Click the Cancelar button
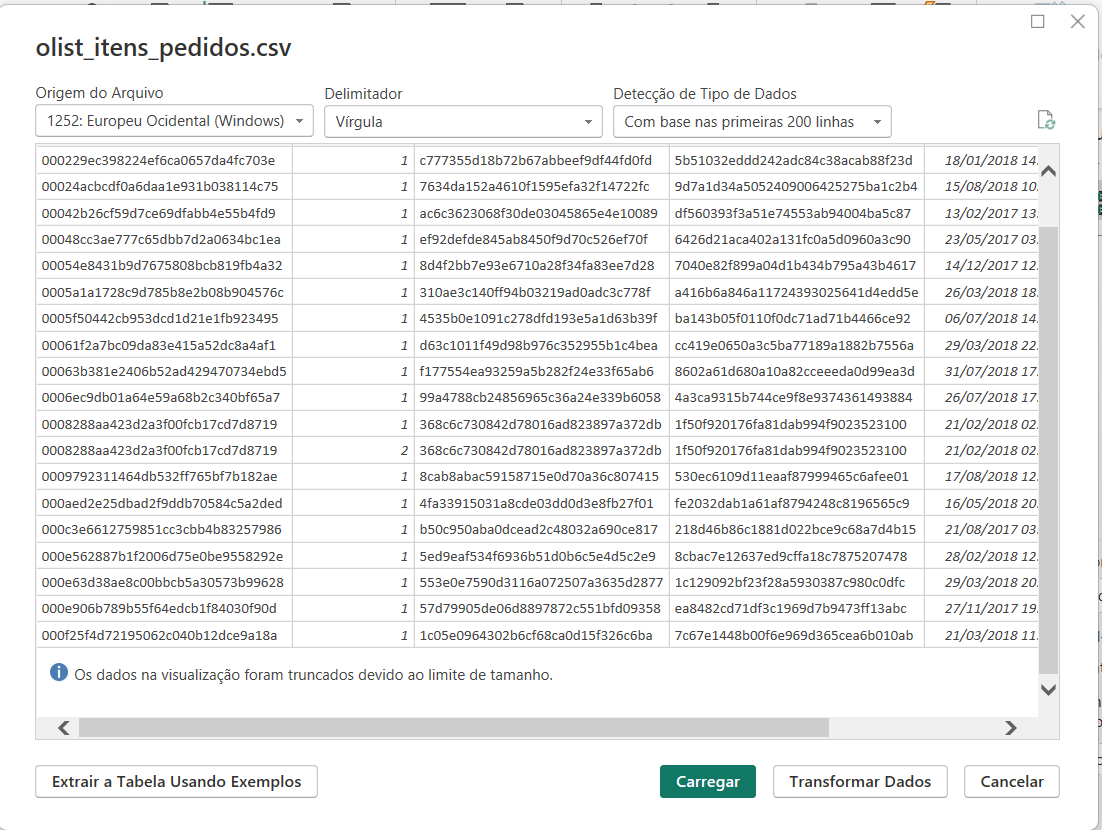 pyautogui.click(x=1011, y=782)
